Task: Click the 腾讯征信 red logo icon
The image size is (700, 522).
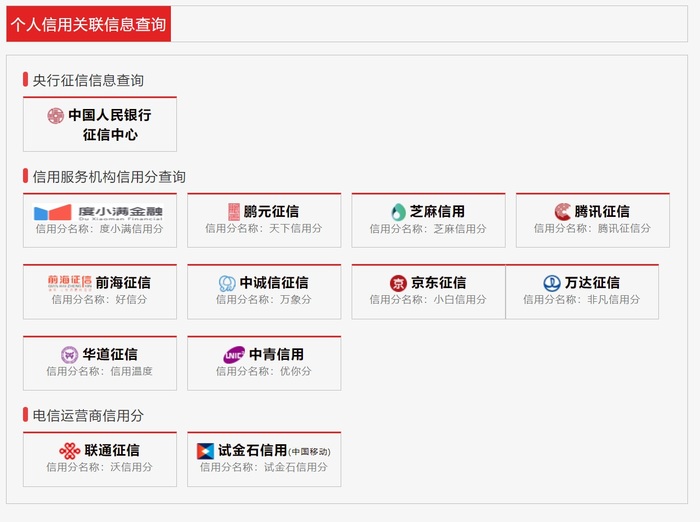Action: click(563, 212)
